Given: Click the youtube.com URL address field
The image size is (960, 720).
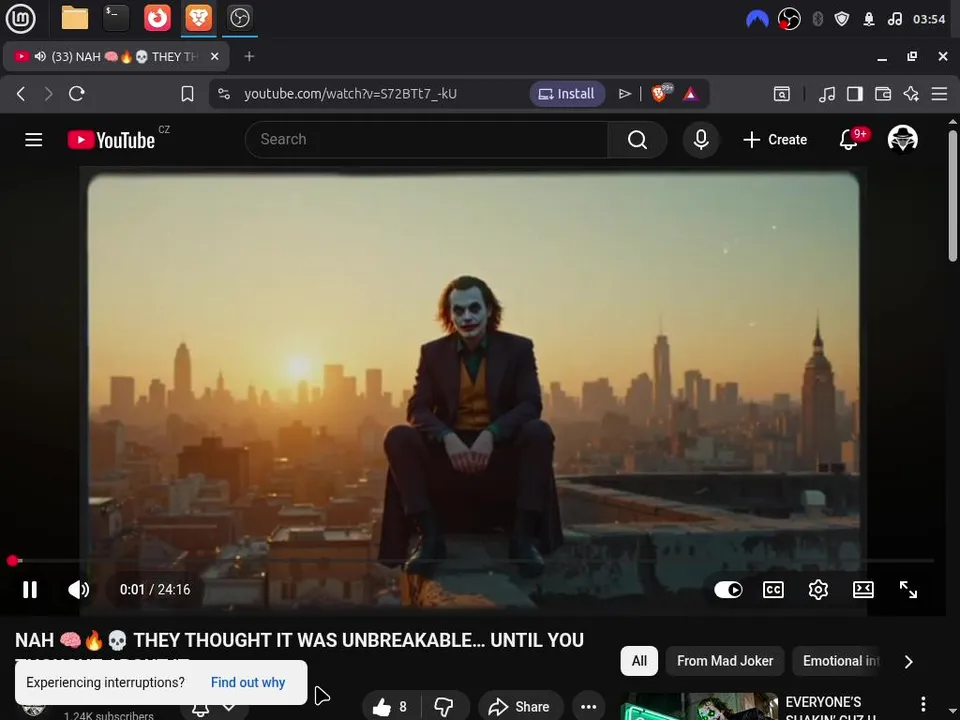Looking at the screenshot, I should click(350, 94).
